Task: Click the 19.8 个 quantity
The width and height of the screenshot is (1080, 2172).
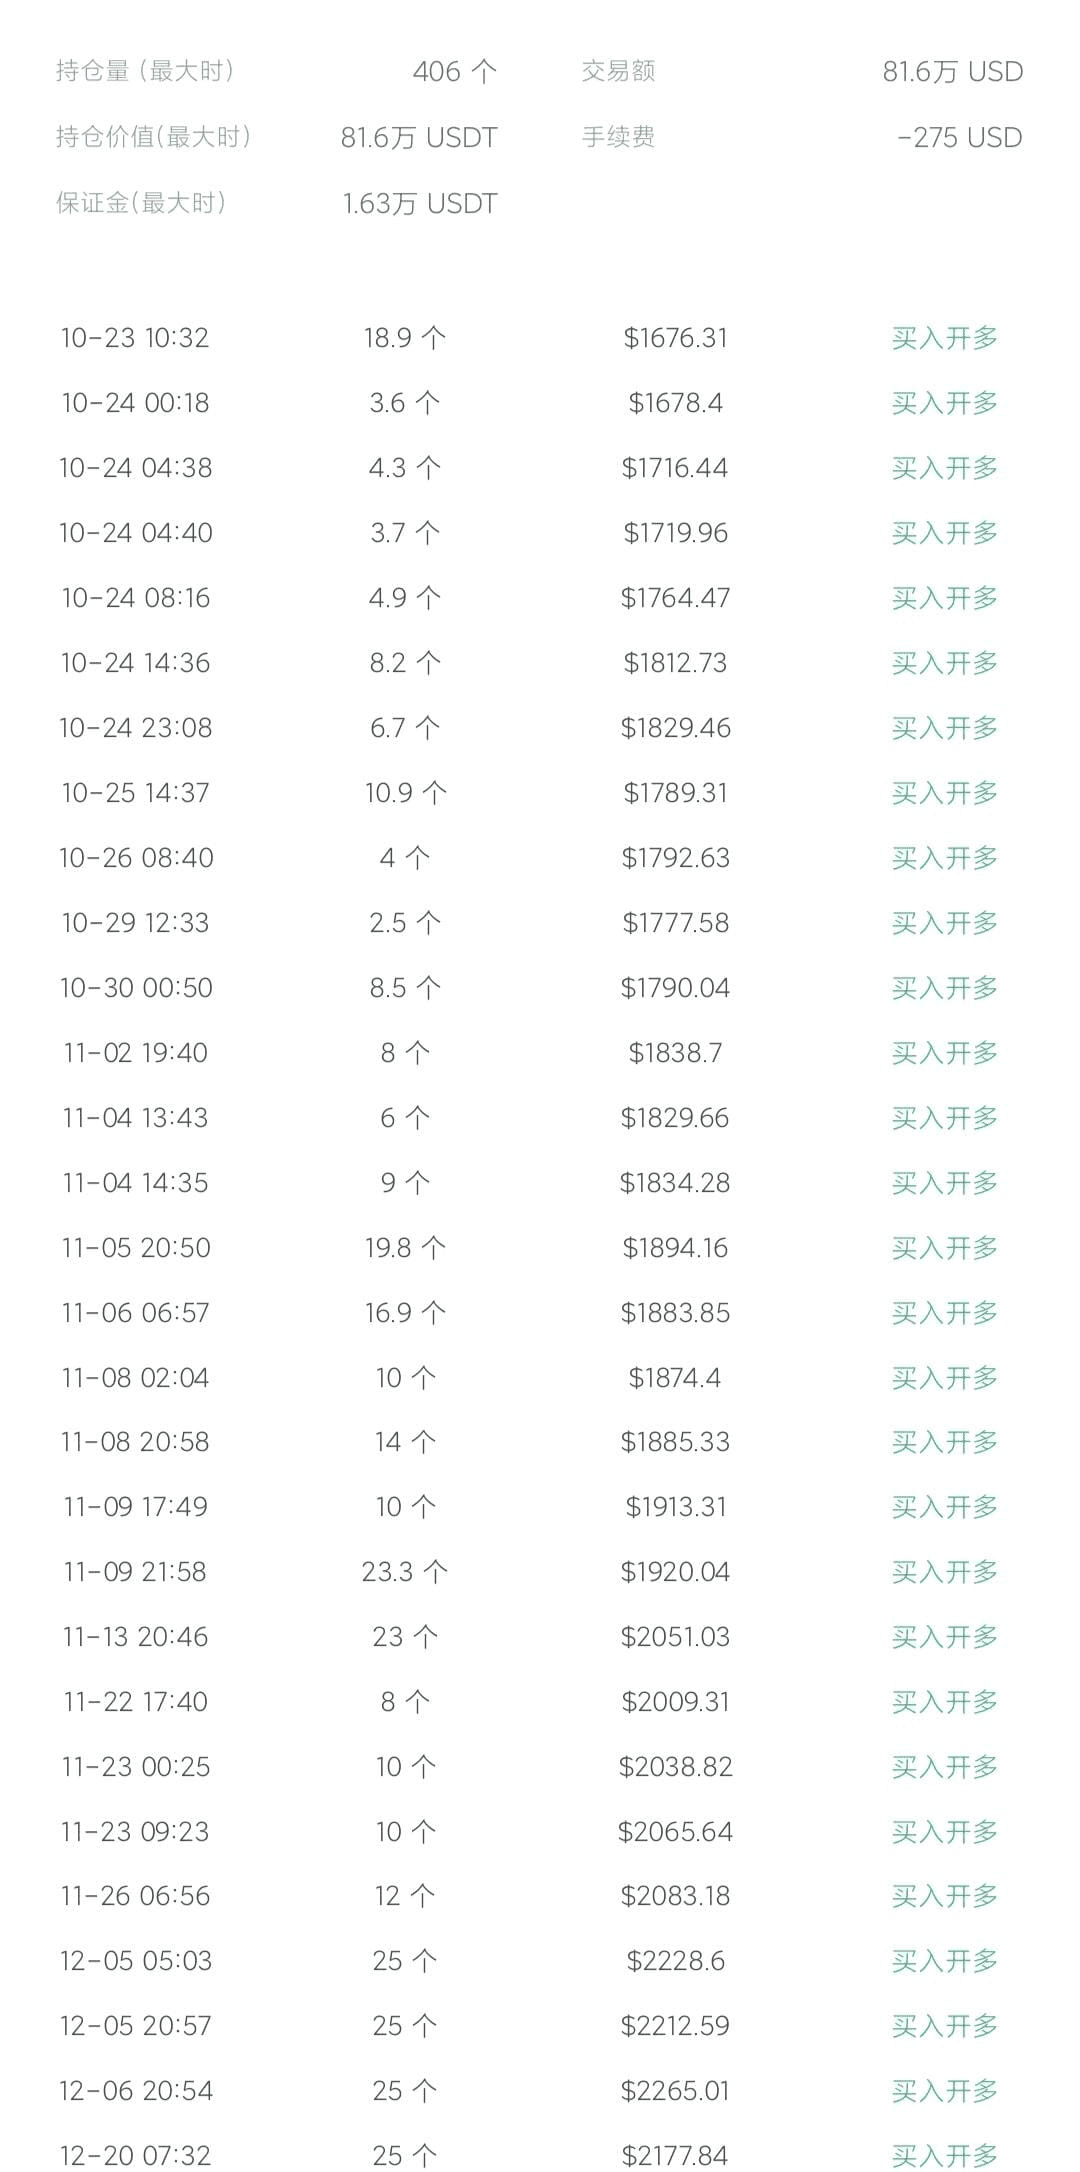Action: pyautogui.click(x=404, y=1248)
